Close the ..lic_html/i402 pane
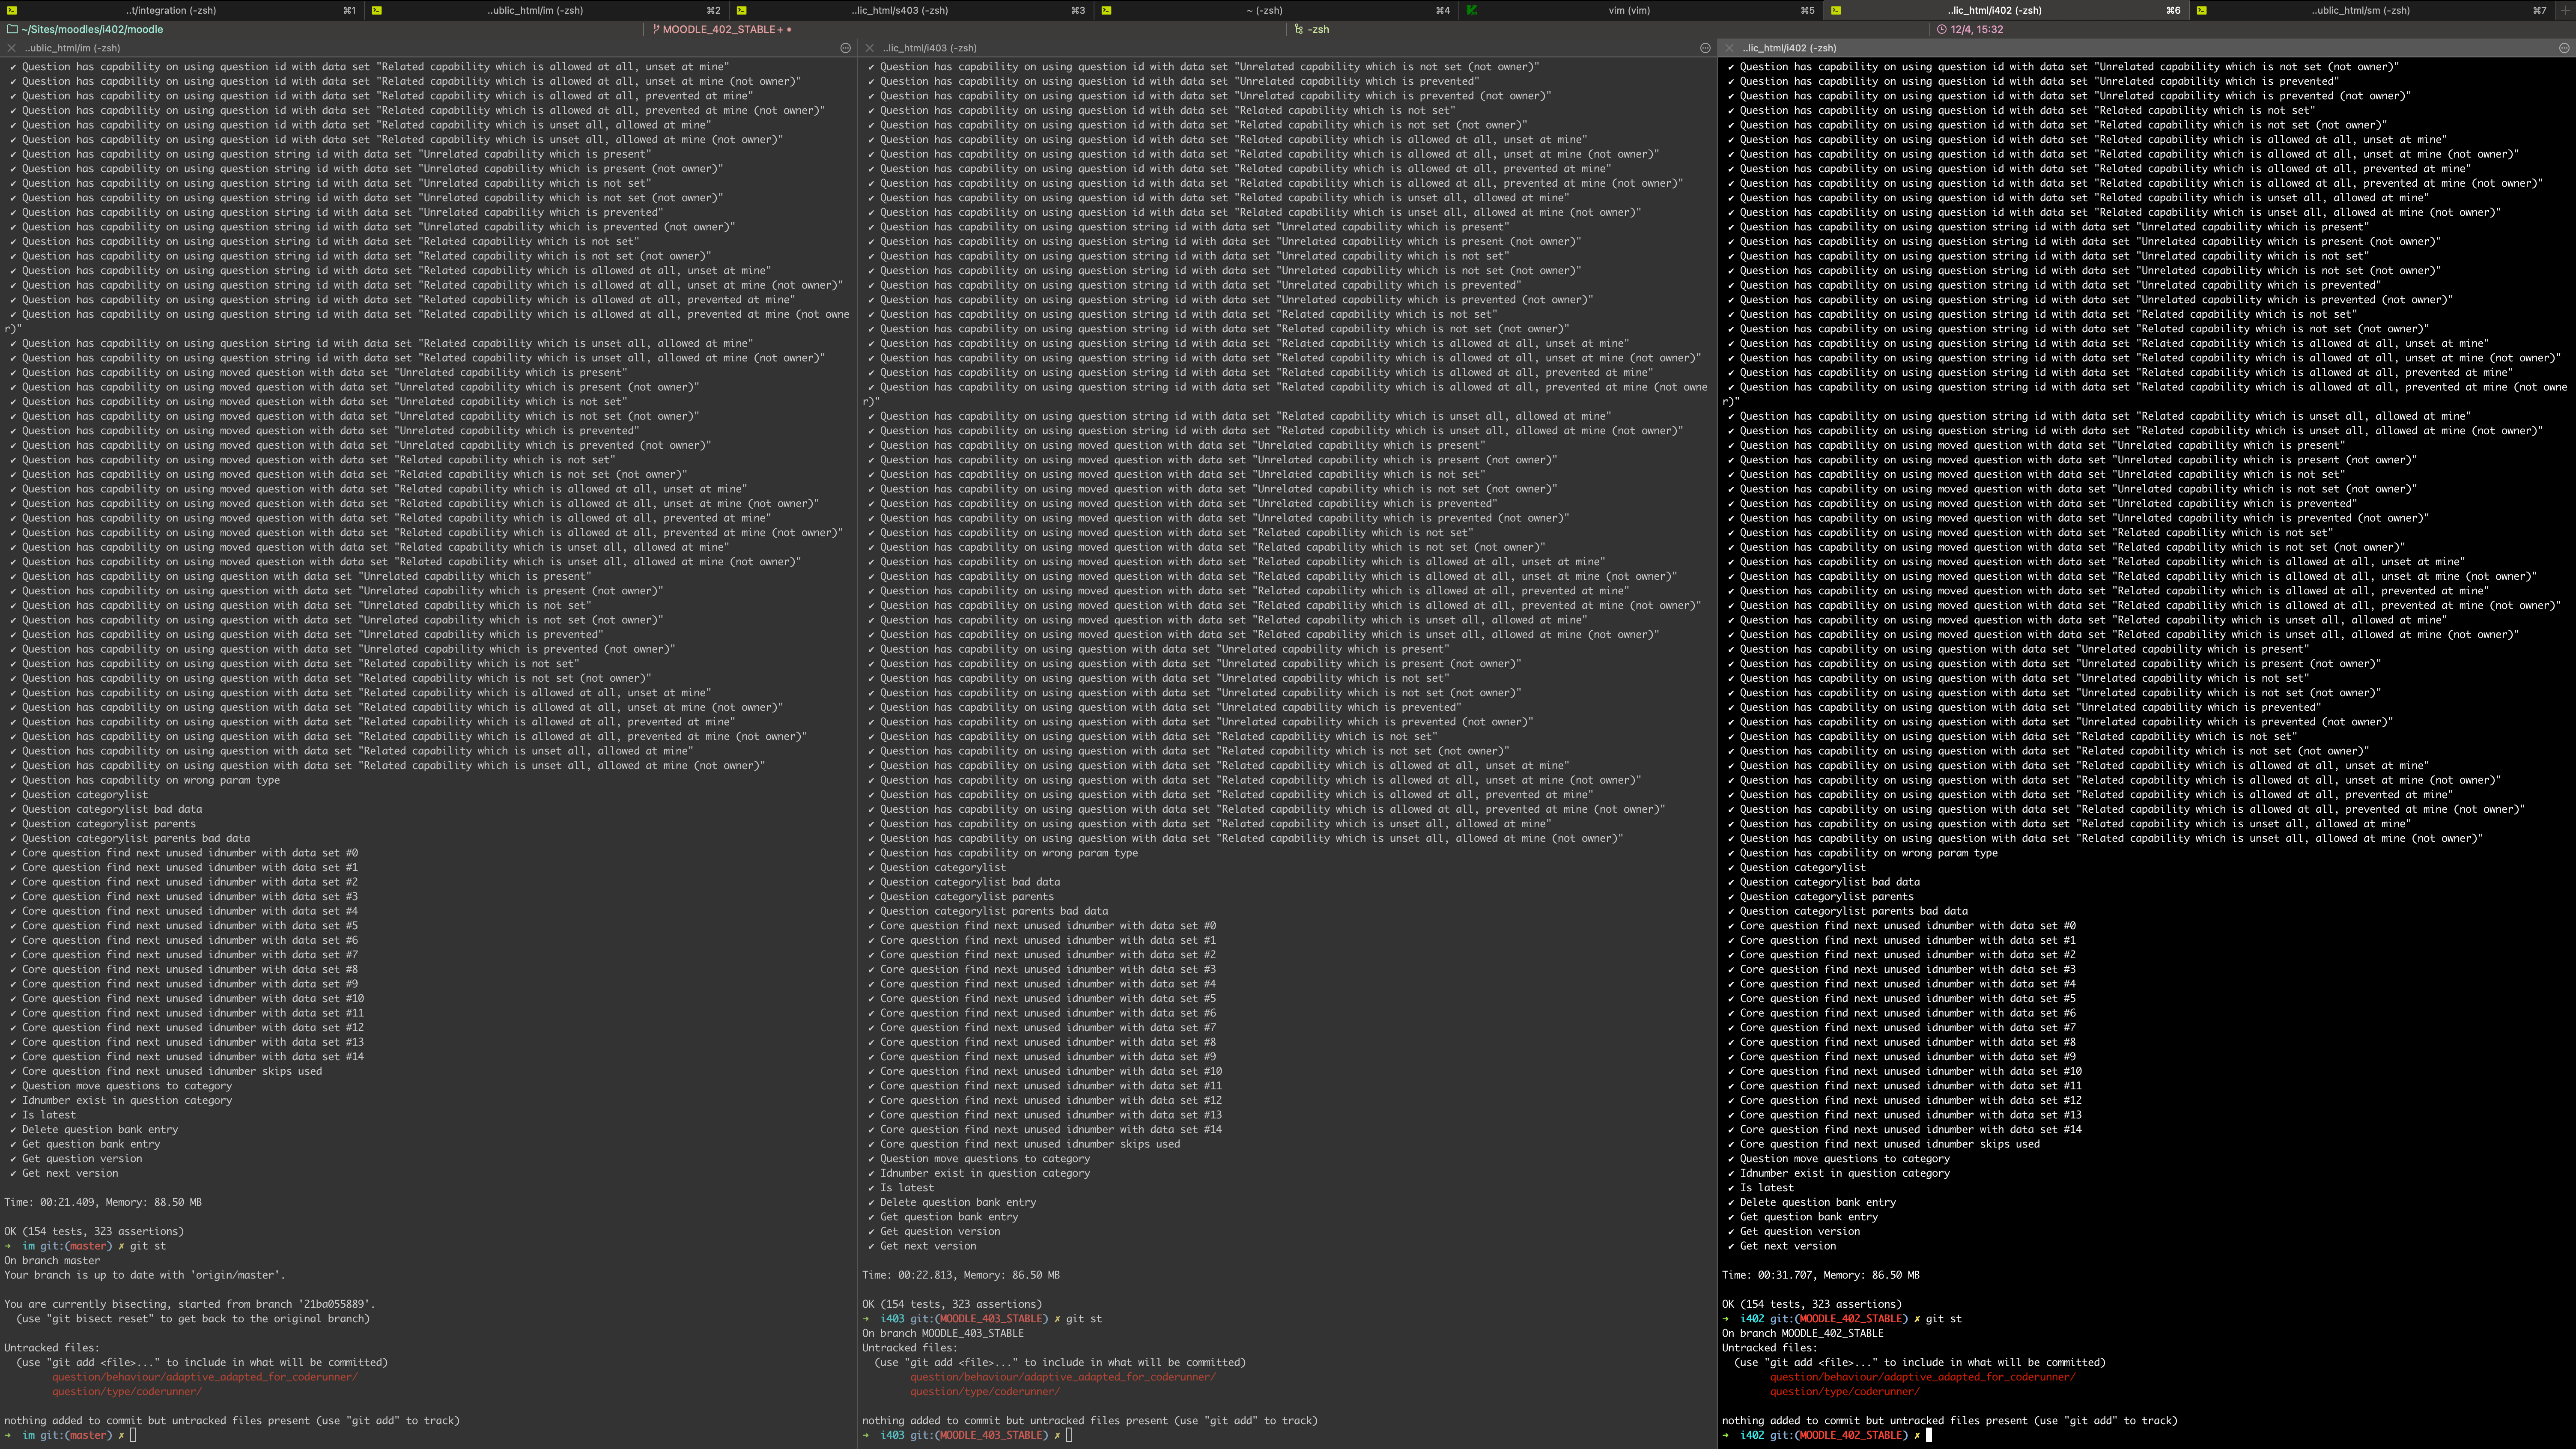Image resolution: width=2576 pixels, height=1449 pixels. 1728,48
